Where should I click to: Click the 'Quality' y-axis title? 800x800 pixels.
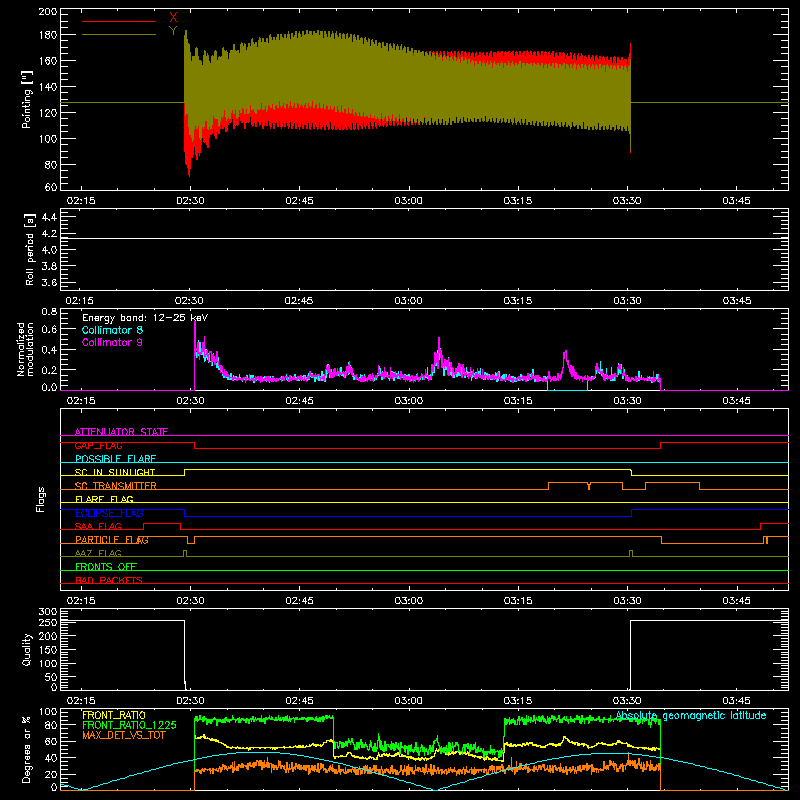point(27,649)
